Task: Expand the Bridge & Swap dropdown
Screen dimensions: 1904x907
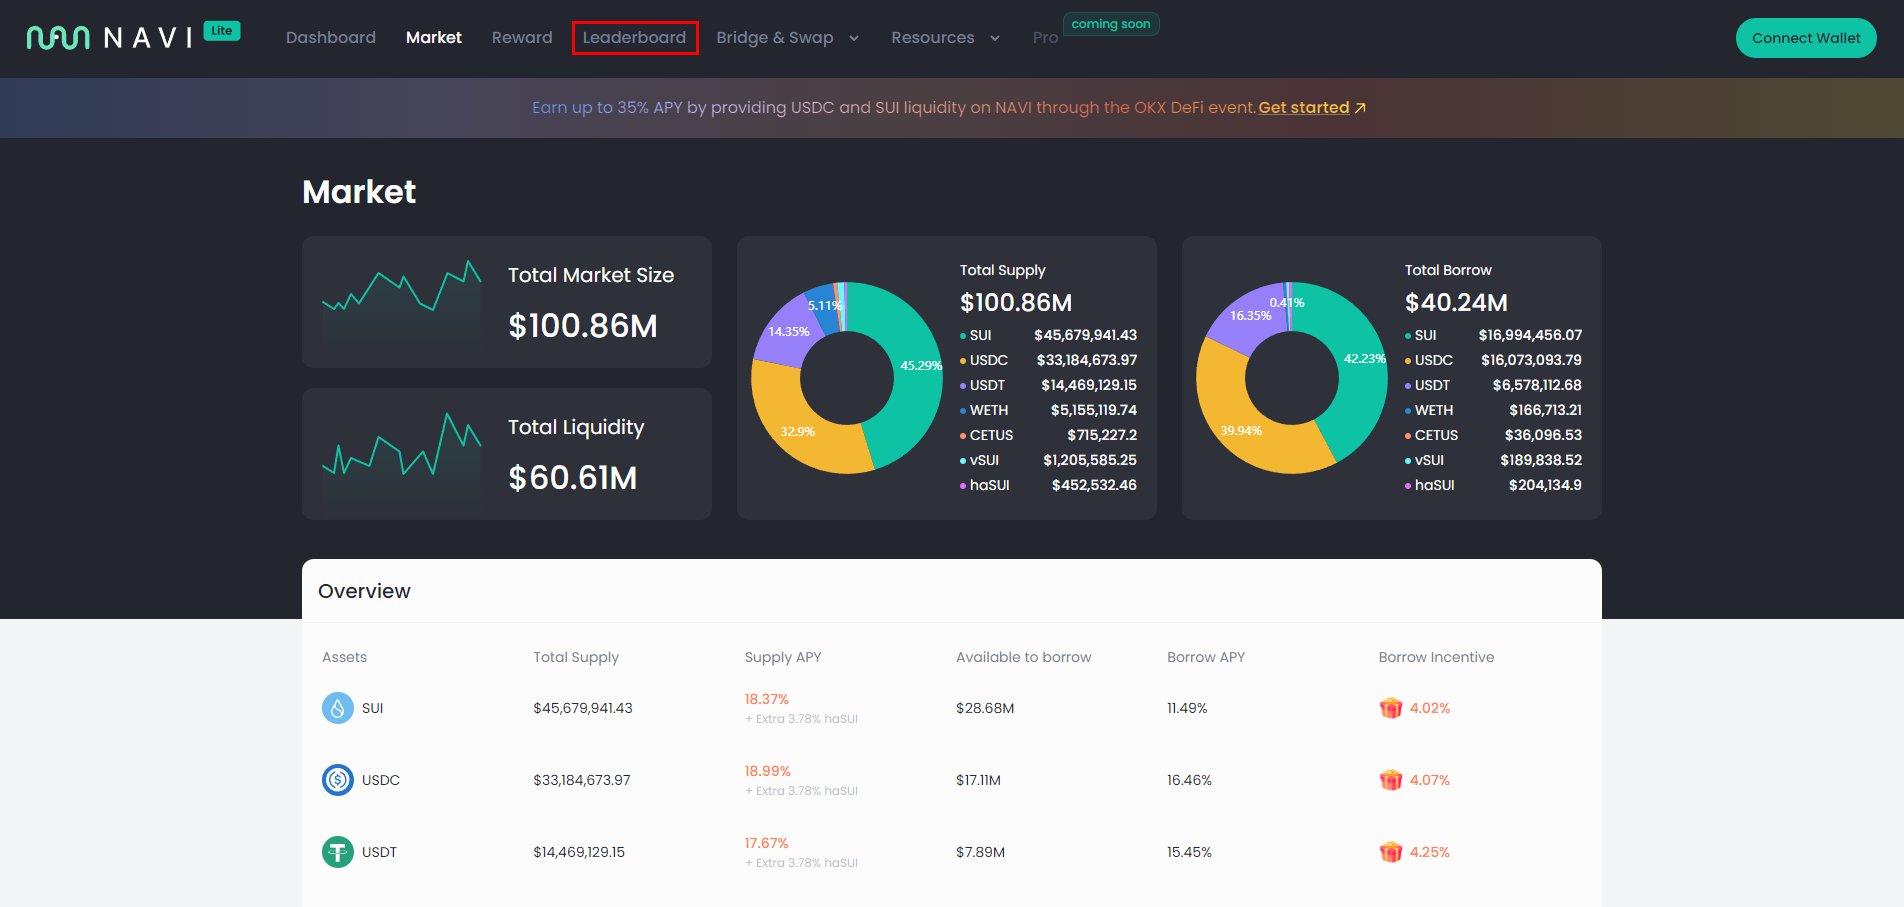Action: pos(787,38)
